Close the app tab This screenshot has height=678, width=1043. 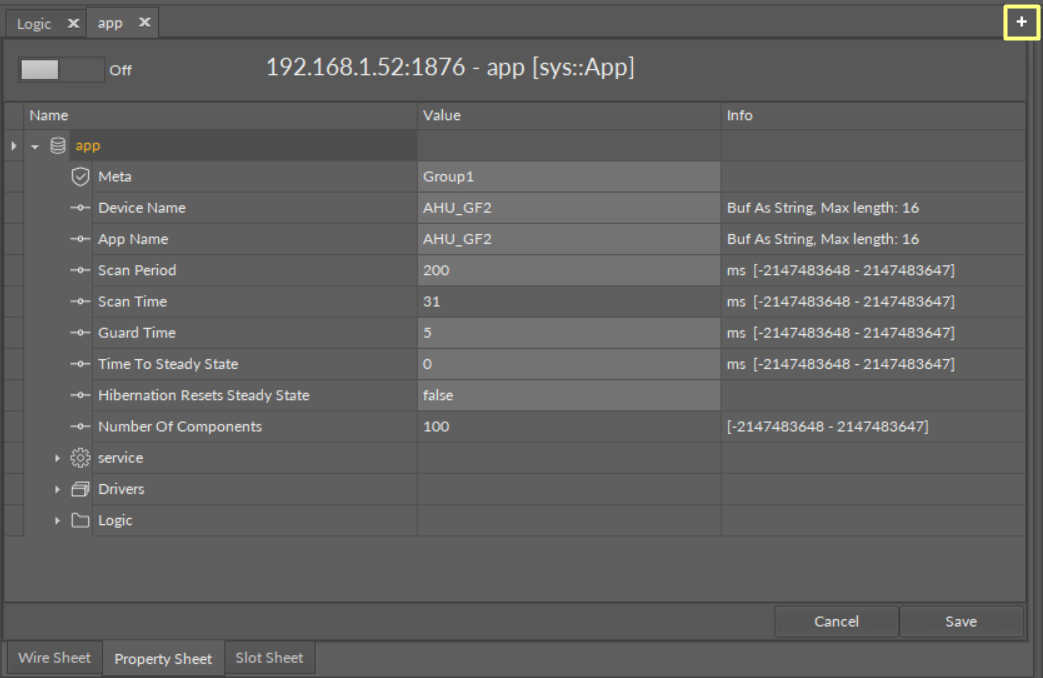[143, 24]
